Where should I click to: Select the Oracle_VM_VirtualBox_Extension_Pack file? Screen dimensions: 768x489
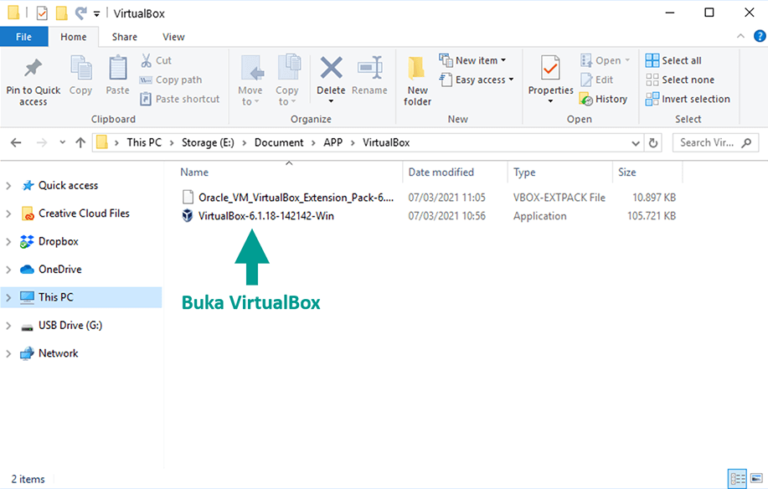[295, 197]
